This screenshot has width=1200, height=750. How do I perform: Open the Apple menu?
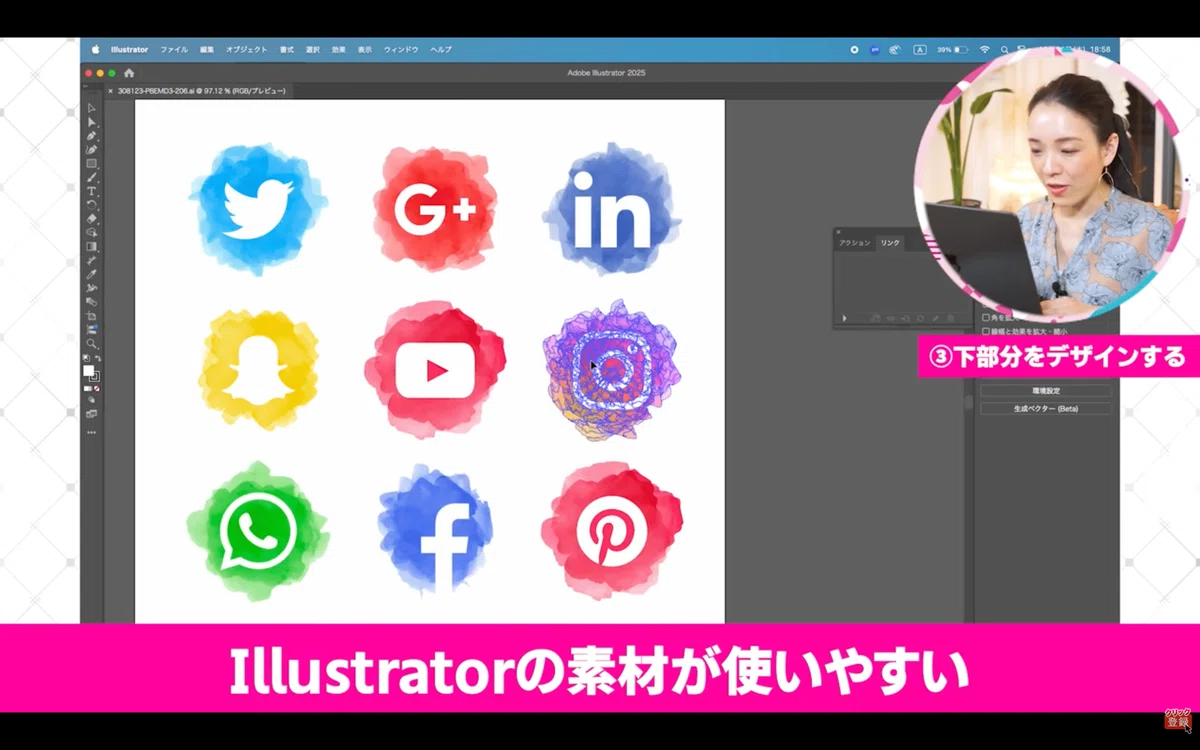point(96,49)
